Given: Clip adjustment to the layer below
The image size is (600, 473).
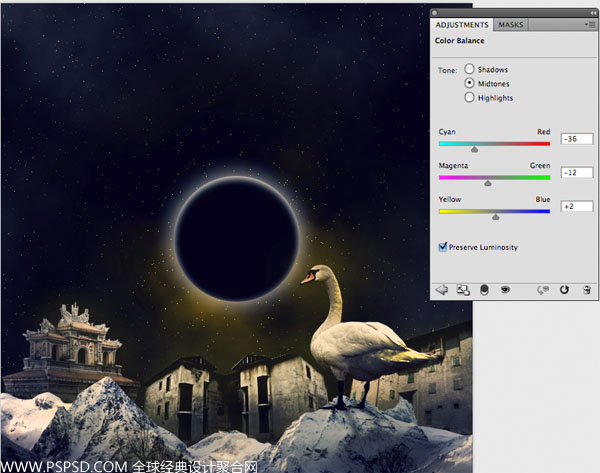Looking at the screenshot, I should tap(484, 290).
